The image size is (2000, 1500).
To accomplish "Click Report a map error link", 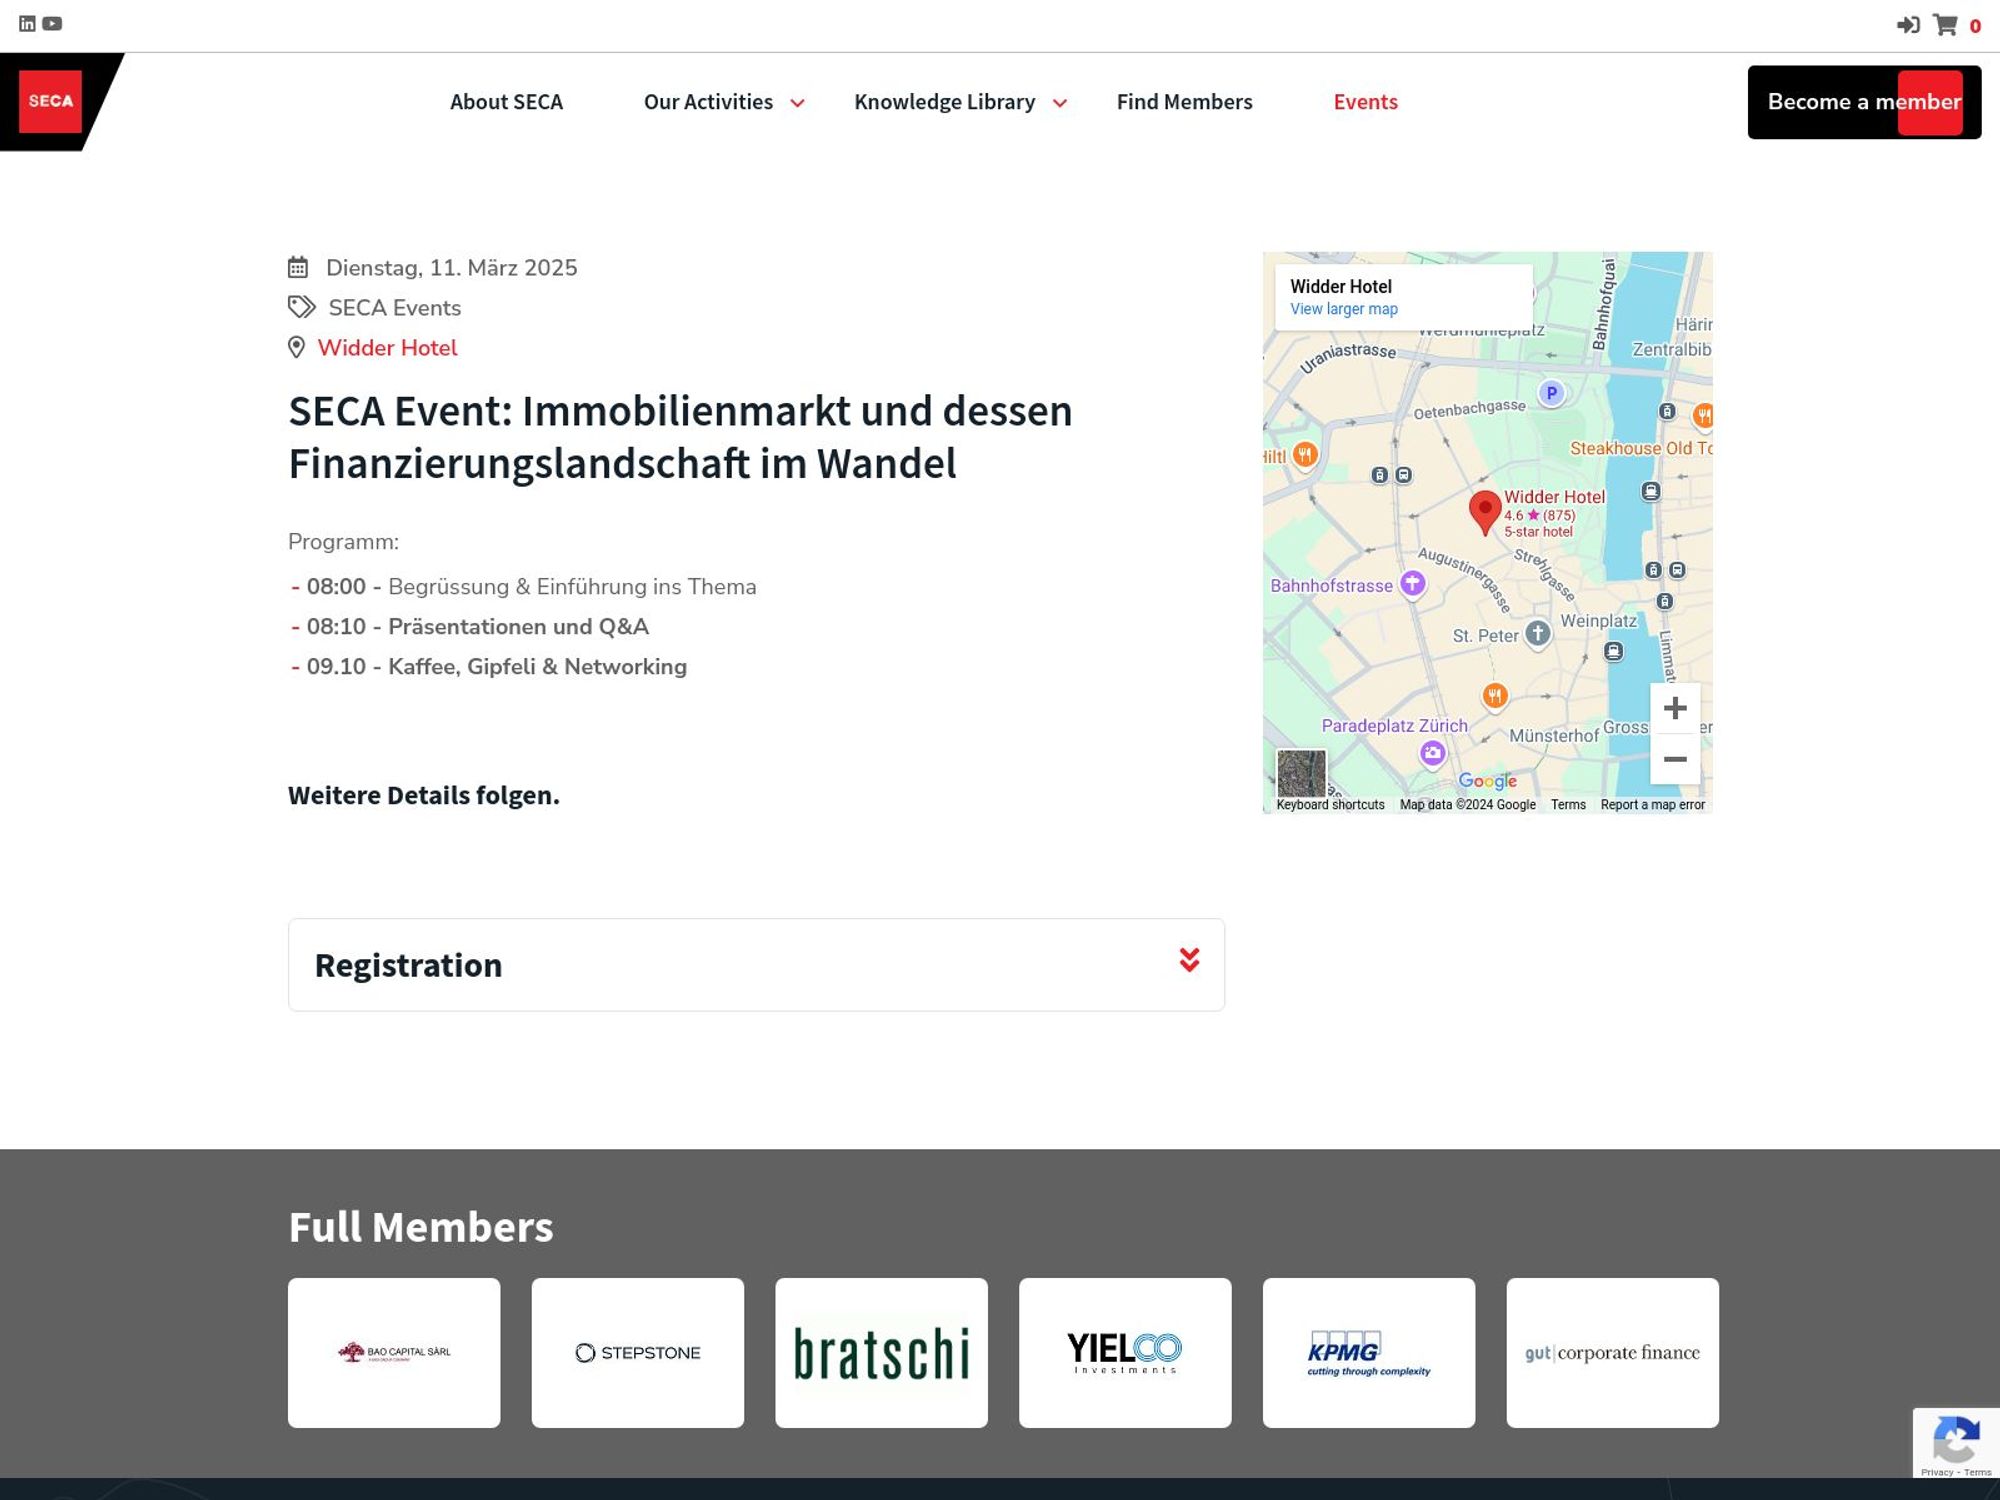I will point(1652,805).
